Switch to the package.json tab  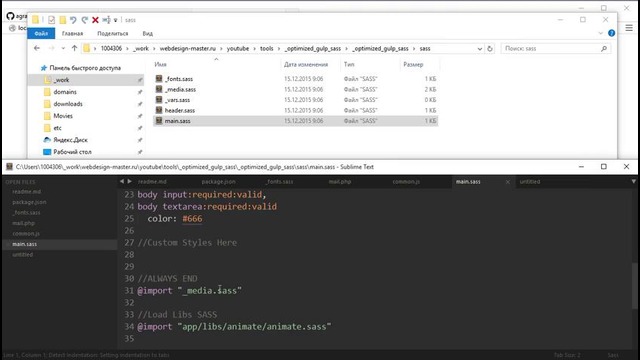pyautogui.click(x=218, y=182)
